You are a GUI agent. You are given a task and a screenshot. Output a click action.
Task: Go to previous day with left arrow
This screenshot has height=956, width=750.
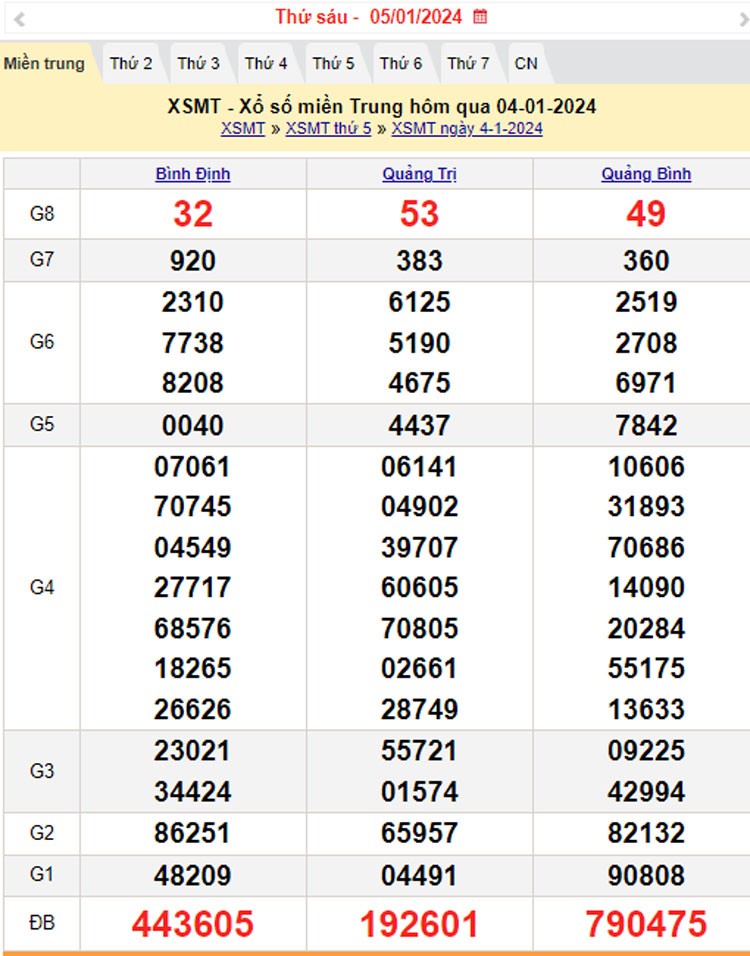pos(19,18)
